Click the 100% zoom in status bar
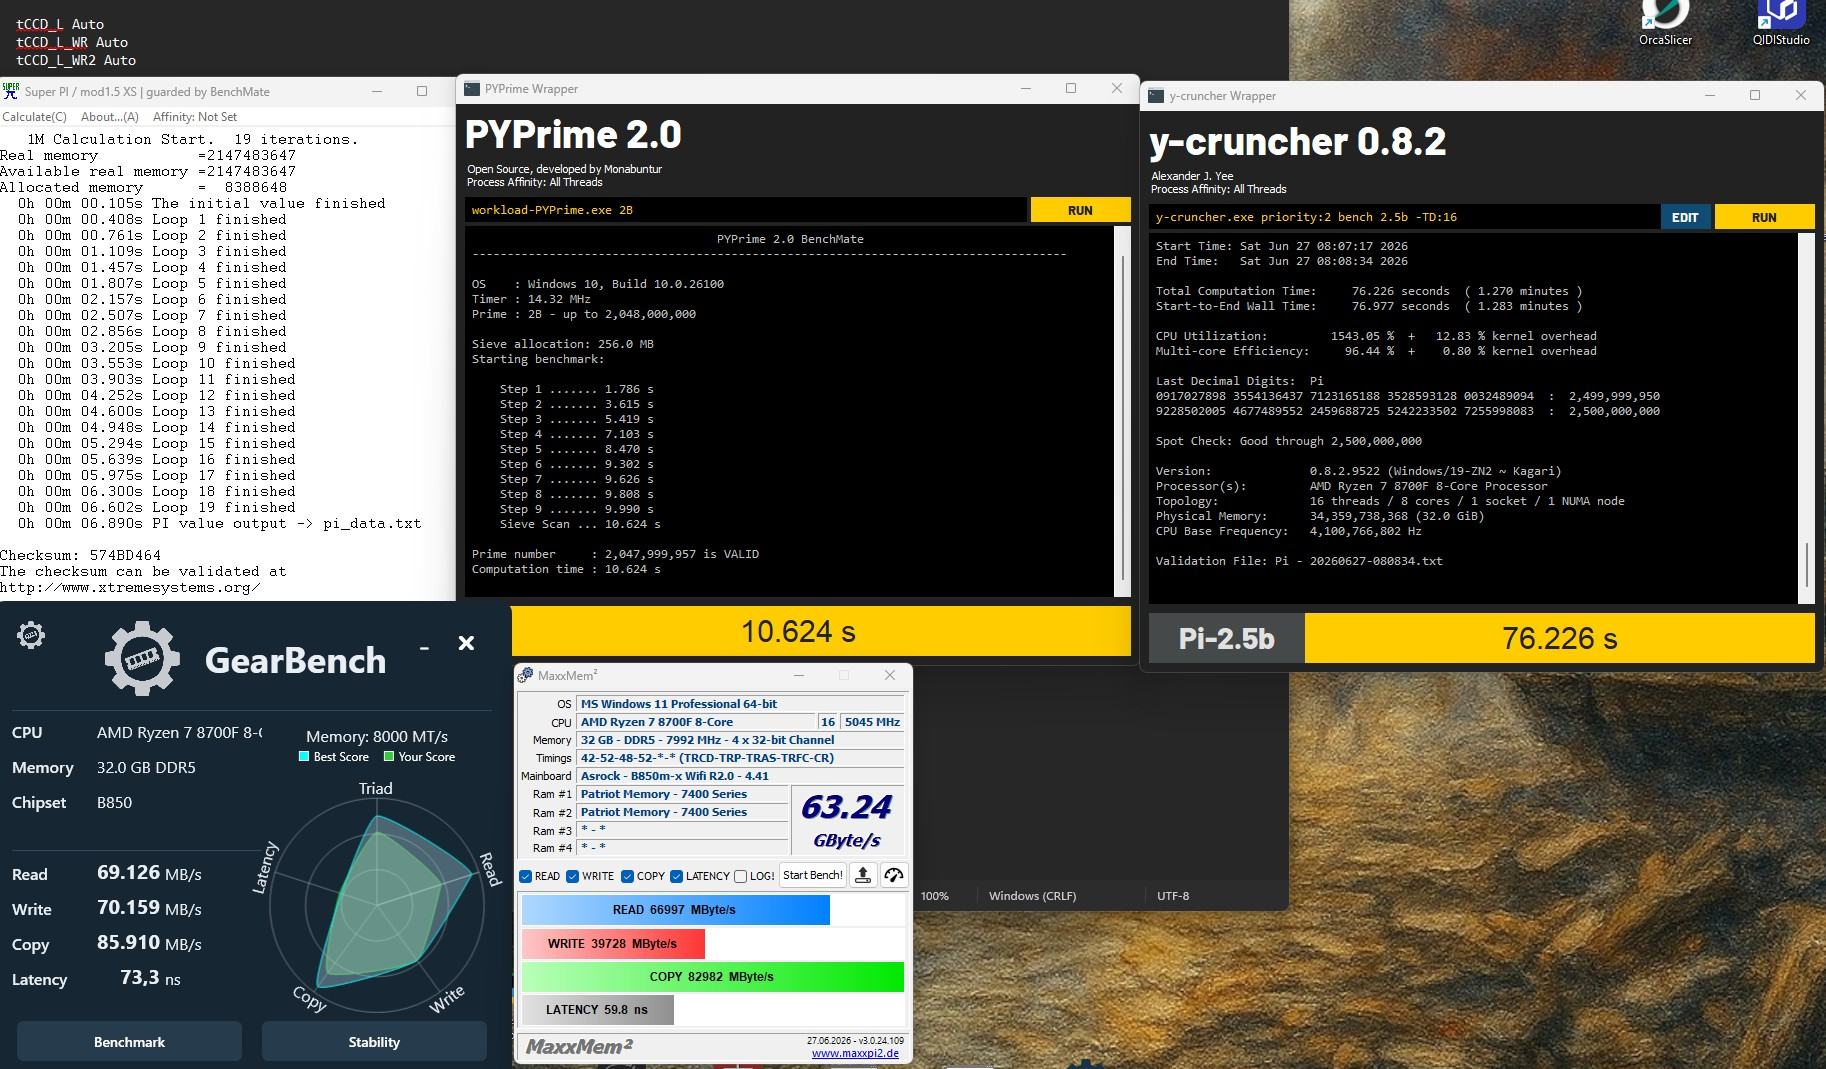The image size is (1826, 1069). [x=935, y=896]
